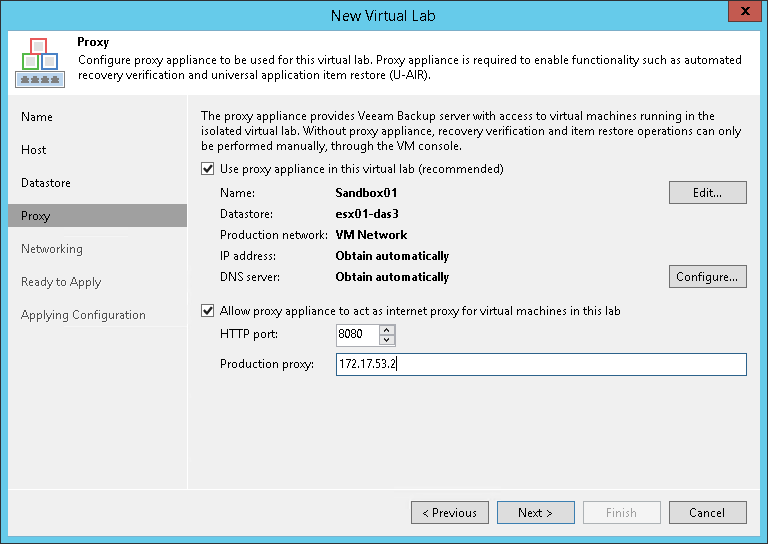Cancel the virtual lab wizard
This screenshot has height=544, width=768.
[x=707, y=513]
